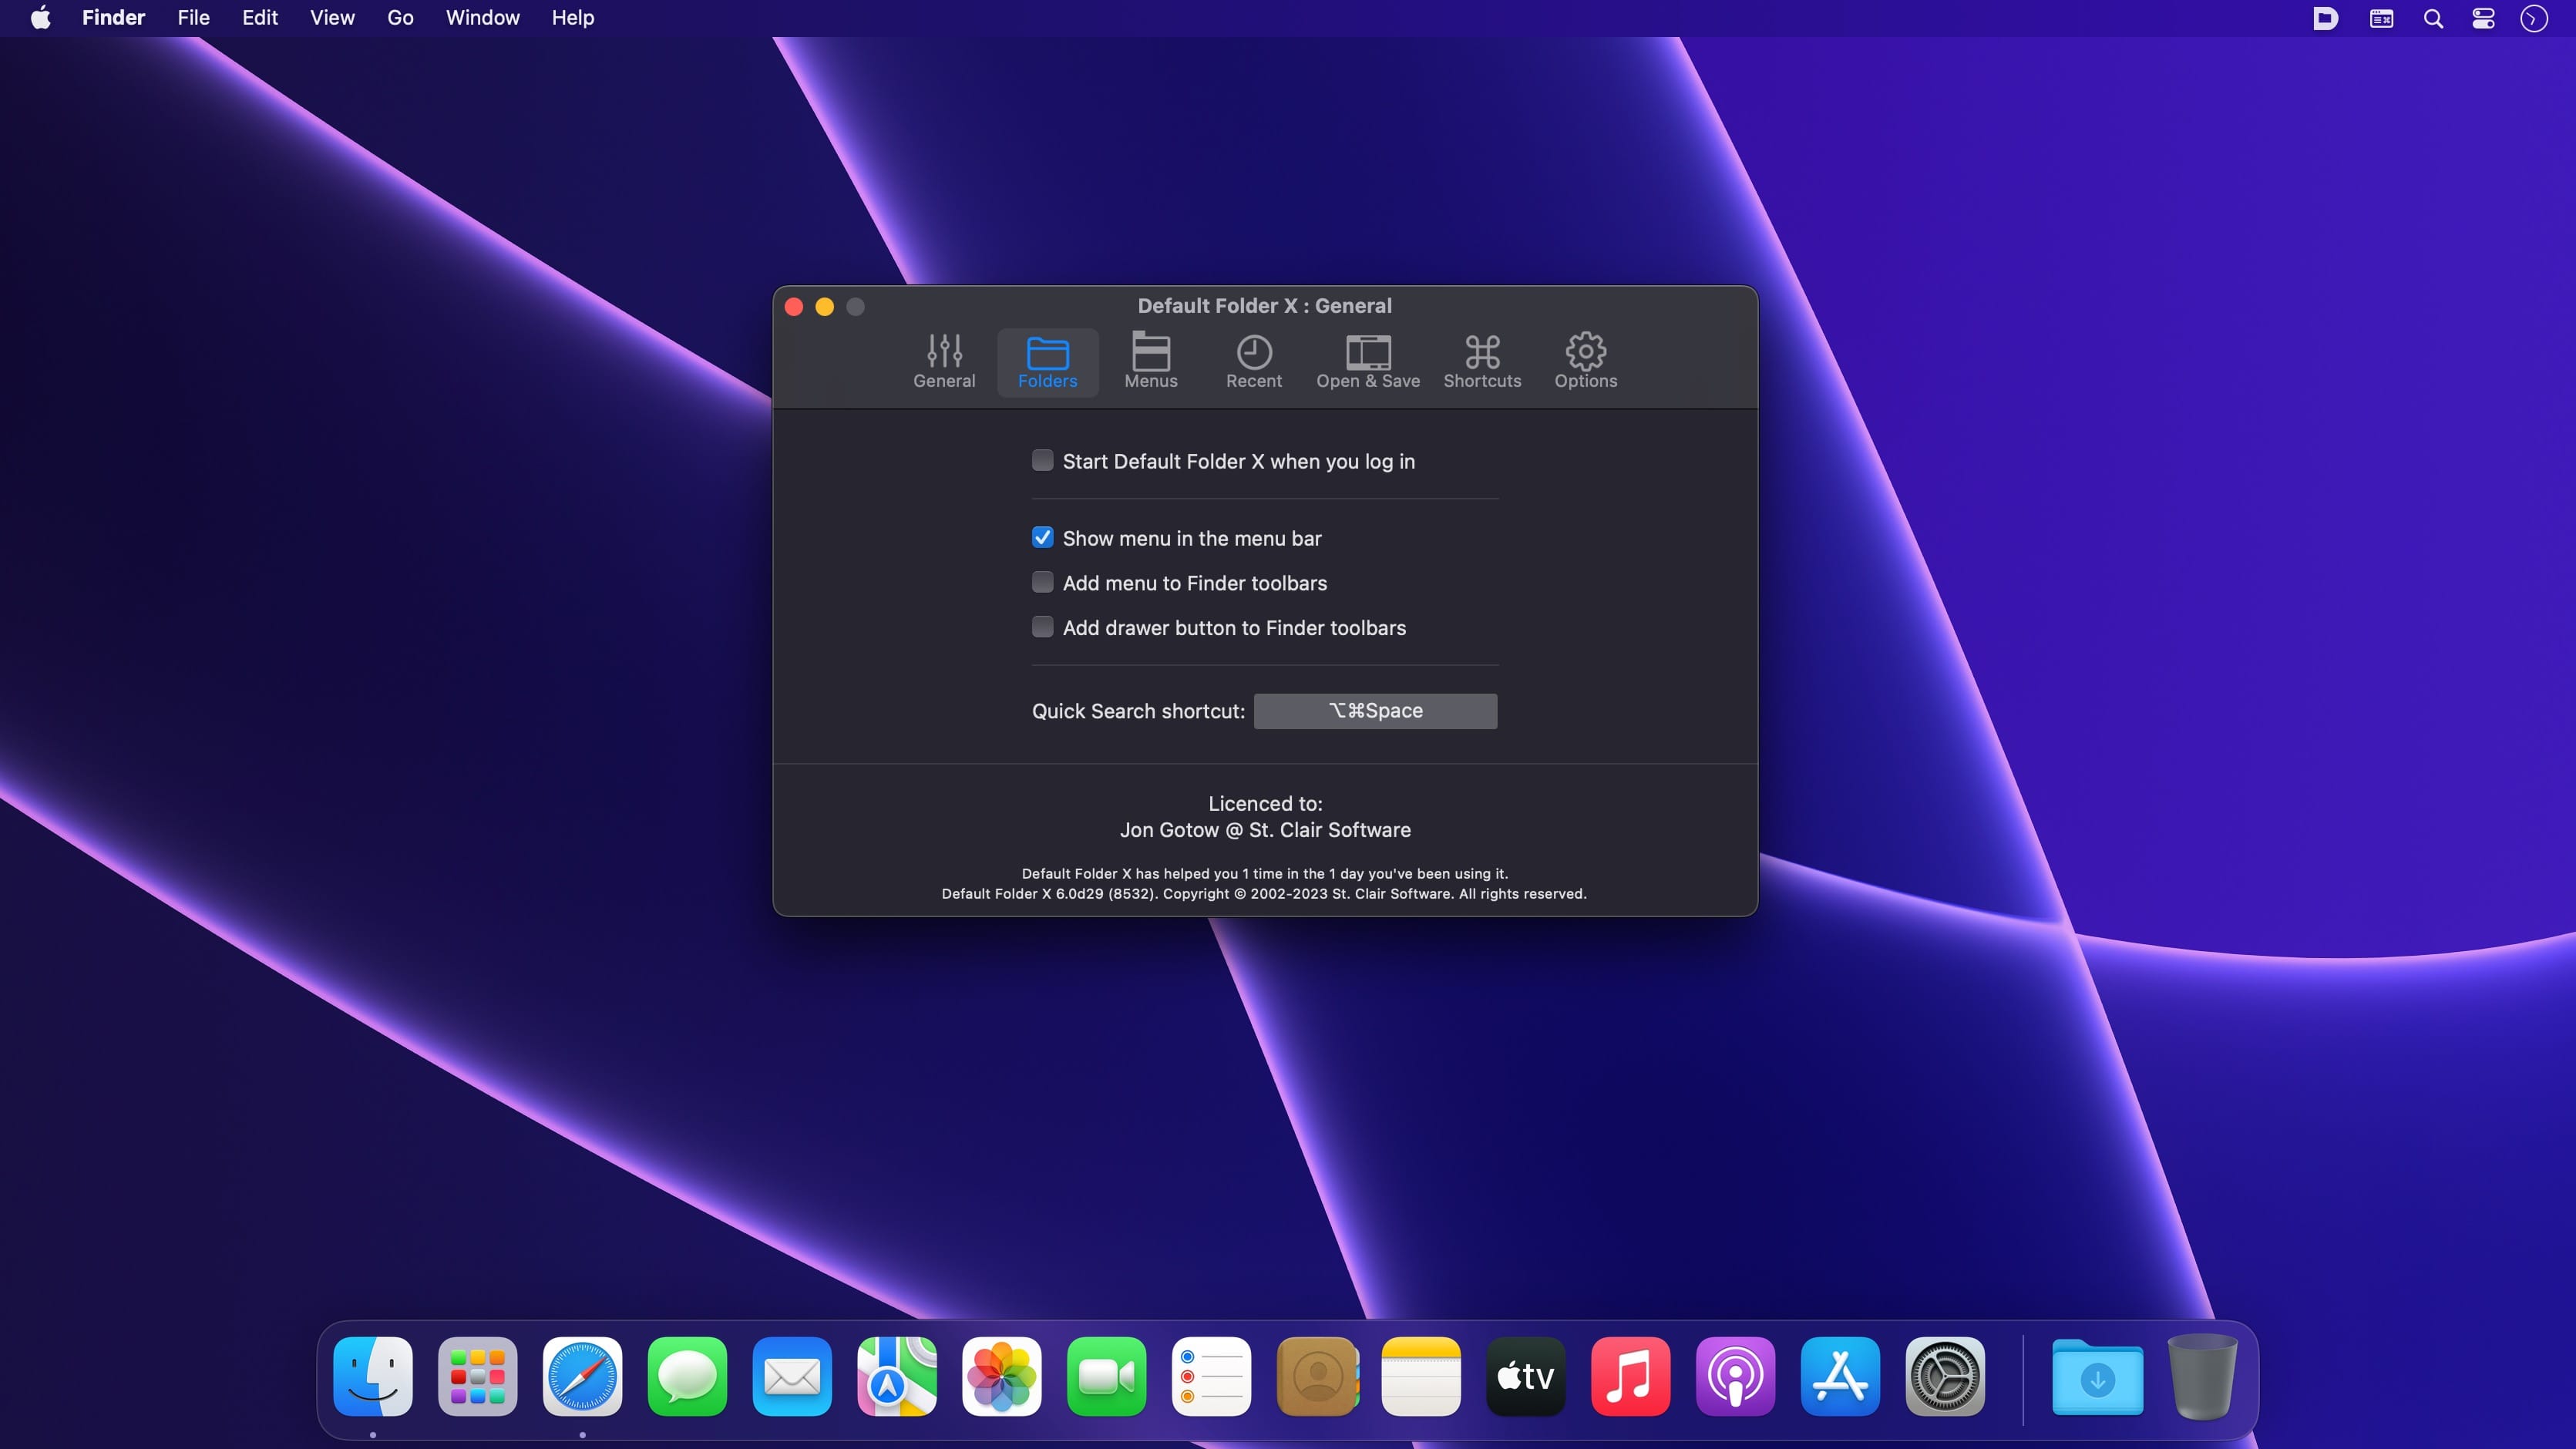Open the Options gear pane
Screen dimensions: 2576x1449
click(x=1585, y=361)
